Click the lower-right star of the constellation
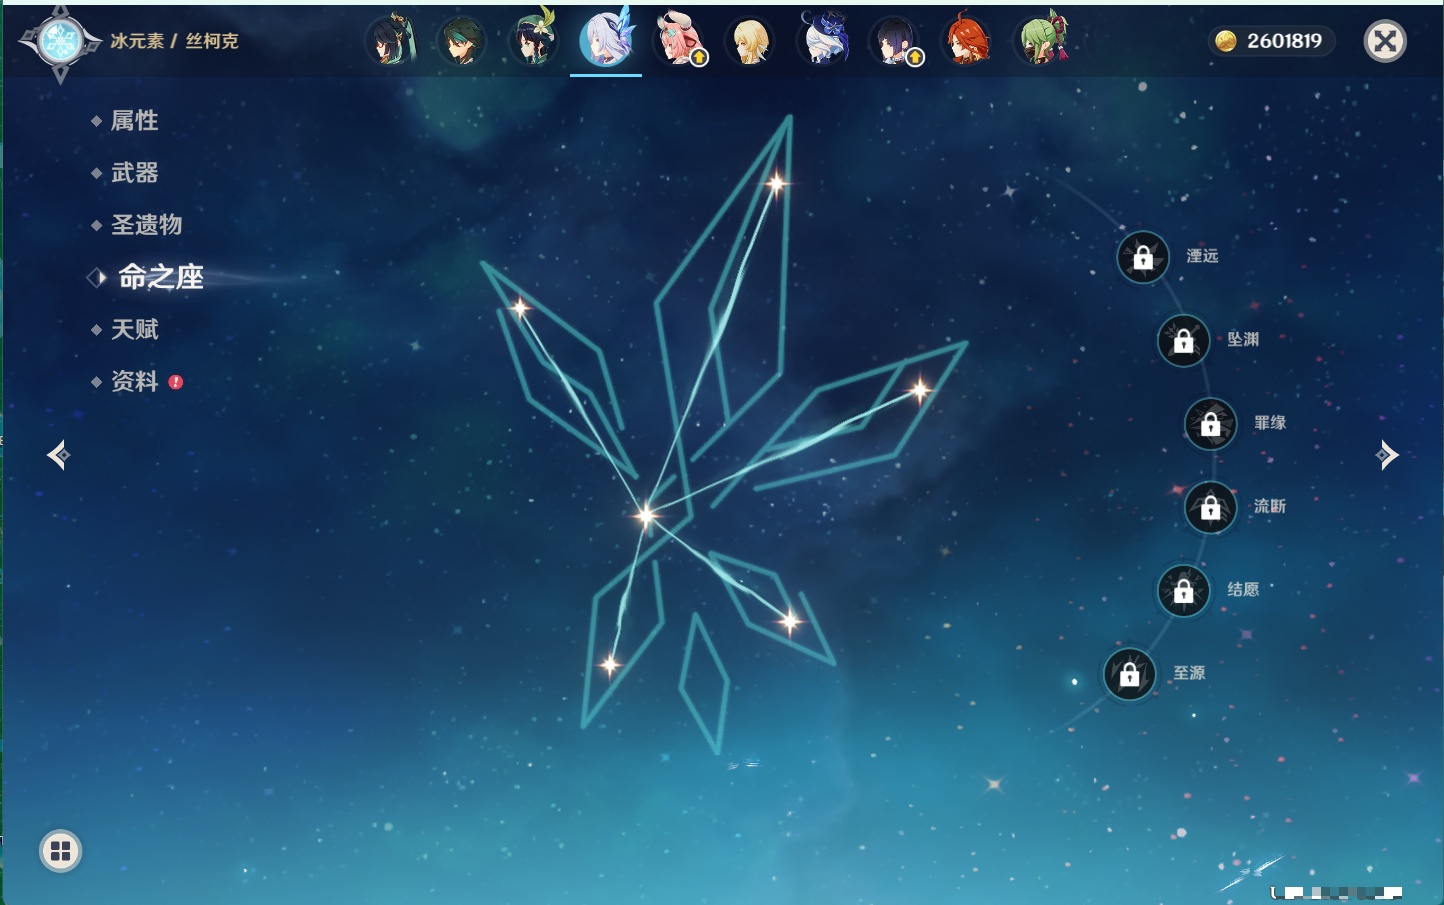Viewport: 1444px width, 905px height. pos(790,622)
